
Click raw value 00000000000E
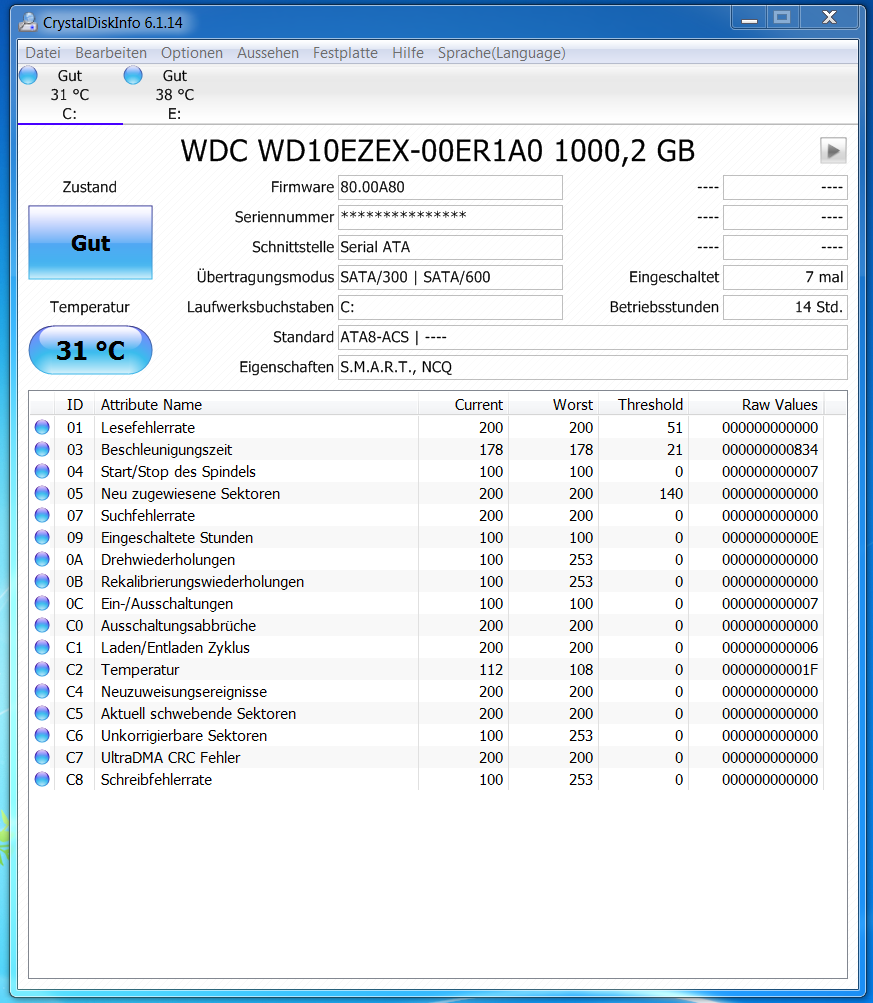click(x=770, y=537)
